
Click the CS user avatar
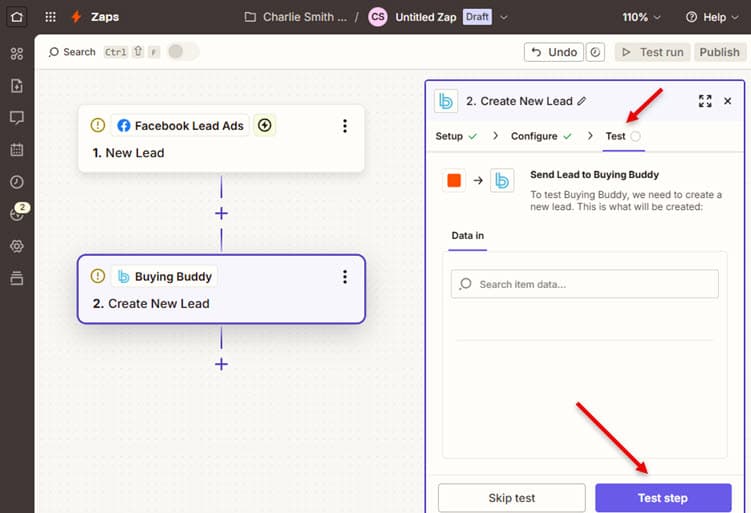377,17
